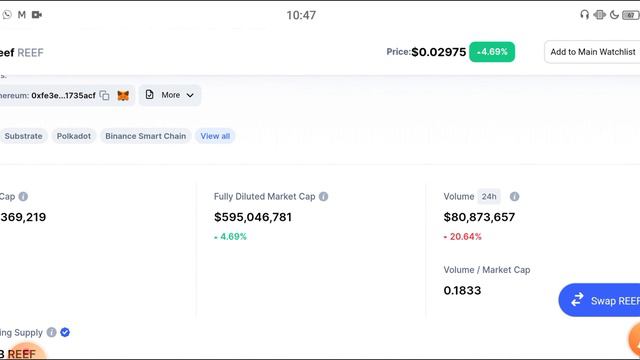Screen dimensions: 640x360
Task: Swap REEF via blue button
Action: coord(599,300)
